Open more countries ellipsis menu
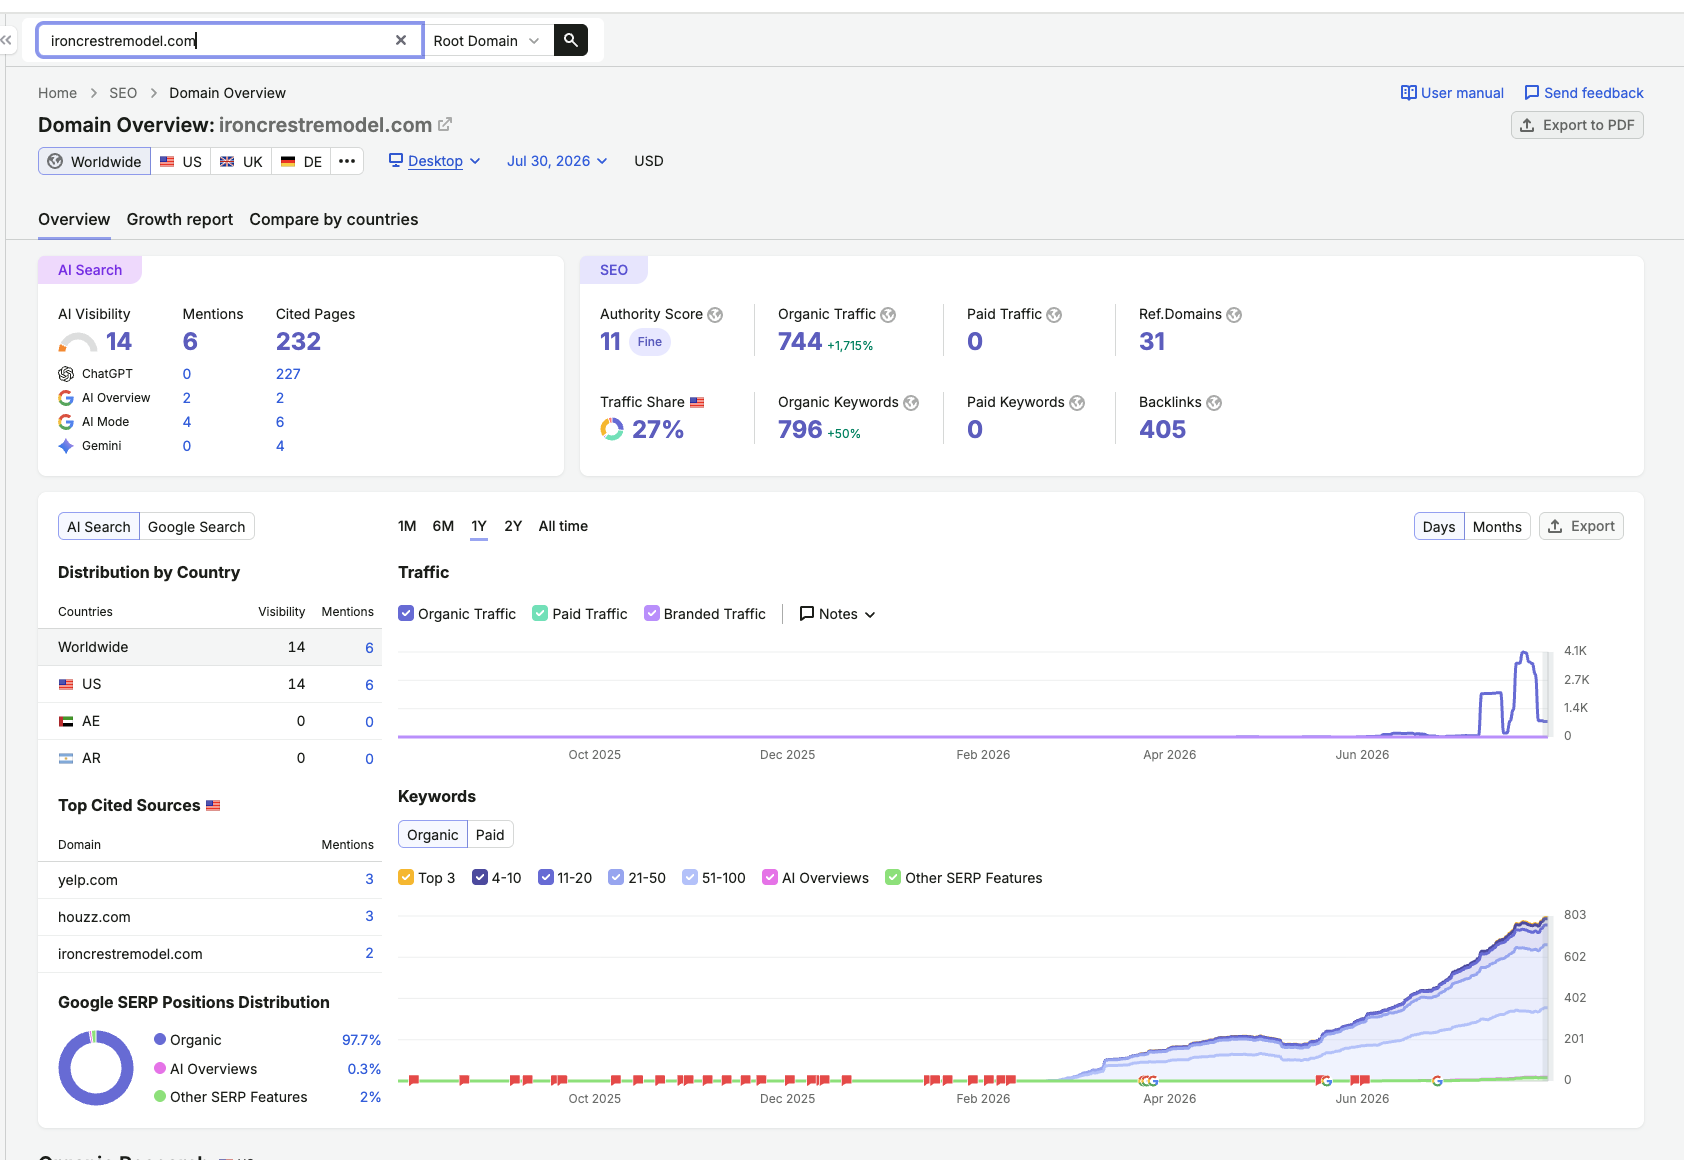1684x1160 pixels. 347,161
